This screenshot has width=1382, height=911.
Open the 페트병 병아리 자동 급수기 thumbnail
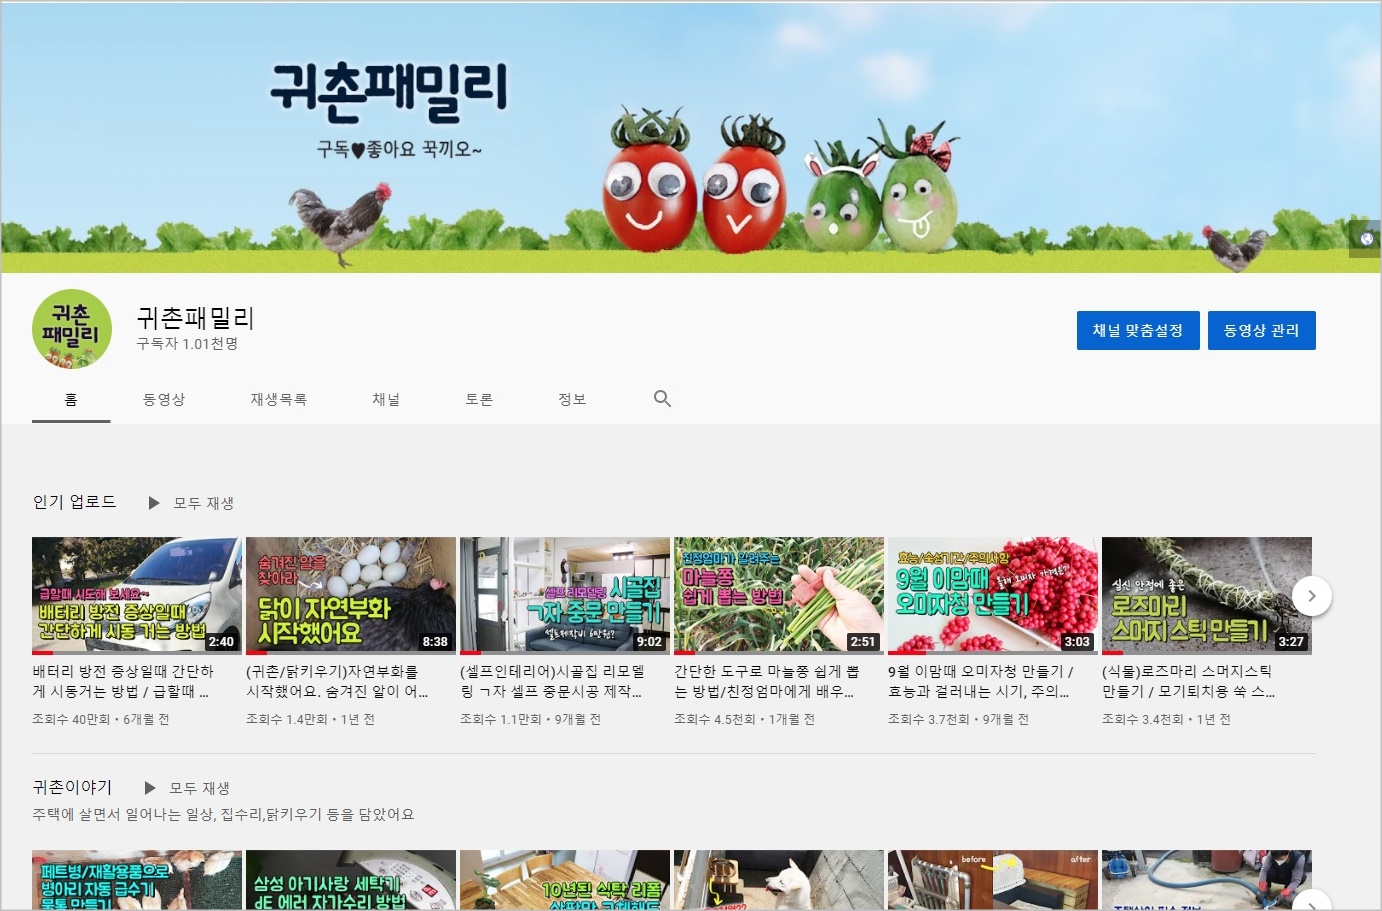click(x=137, y=880)
